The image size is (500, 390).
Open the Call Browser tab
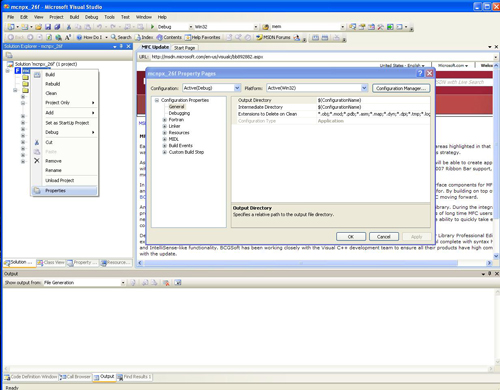click(x=75, y=377)
